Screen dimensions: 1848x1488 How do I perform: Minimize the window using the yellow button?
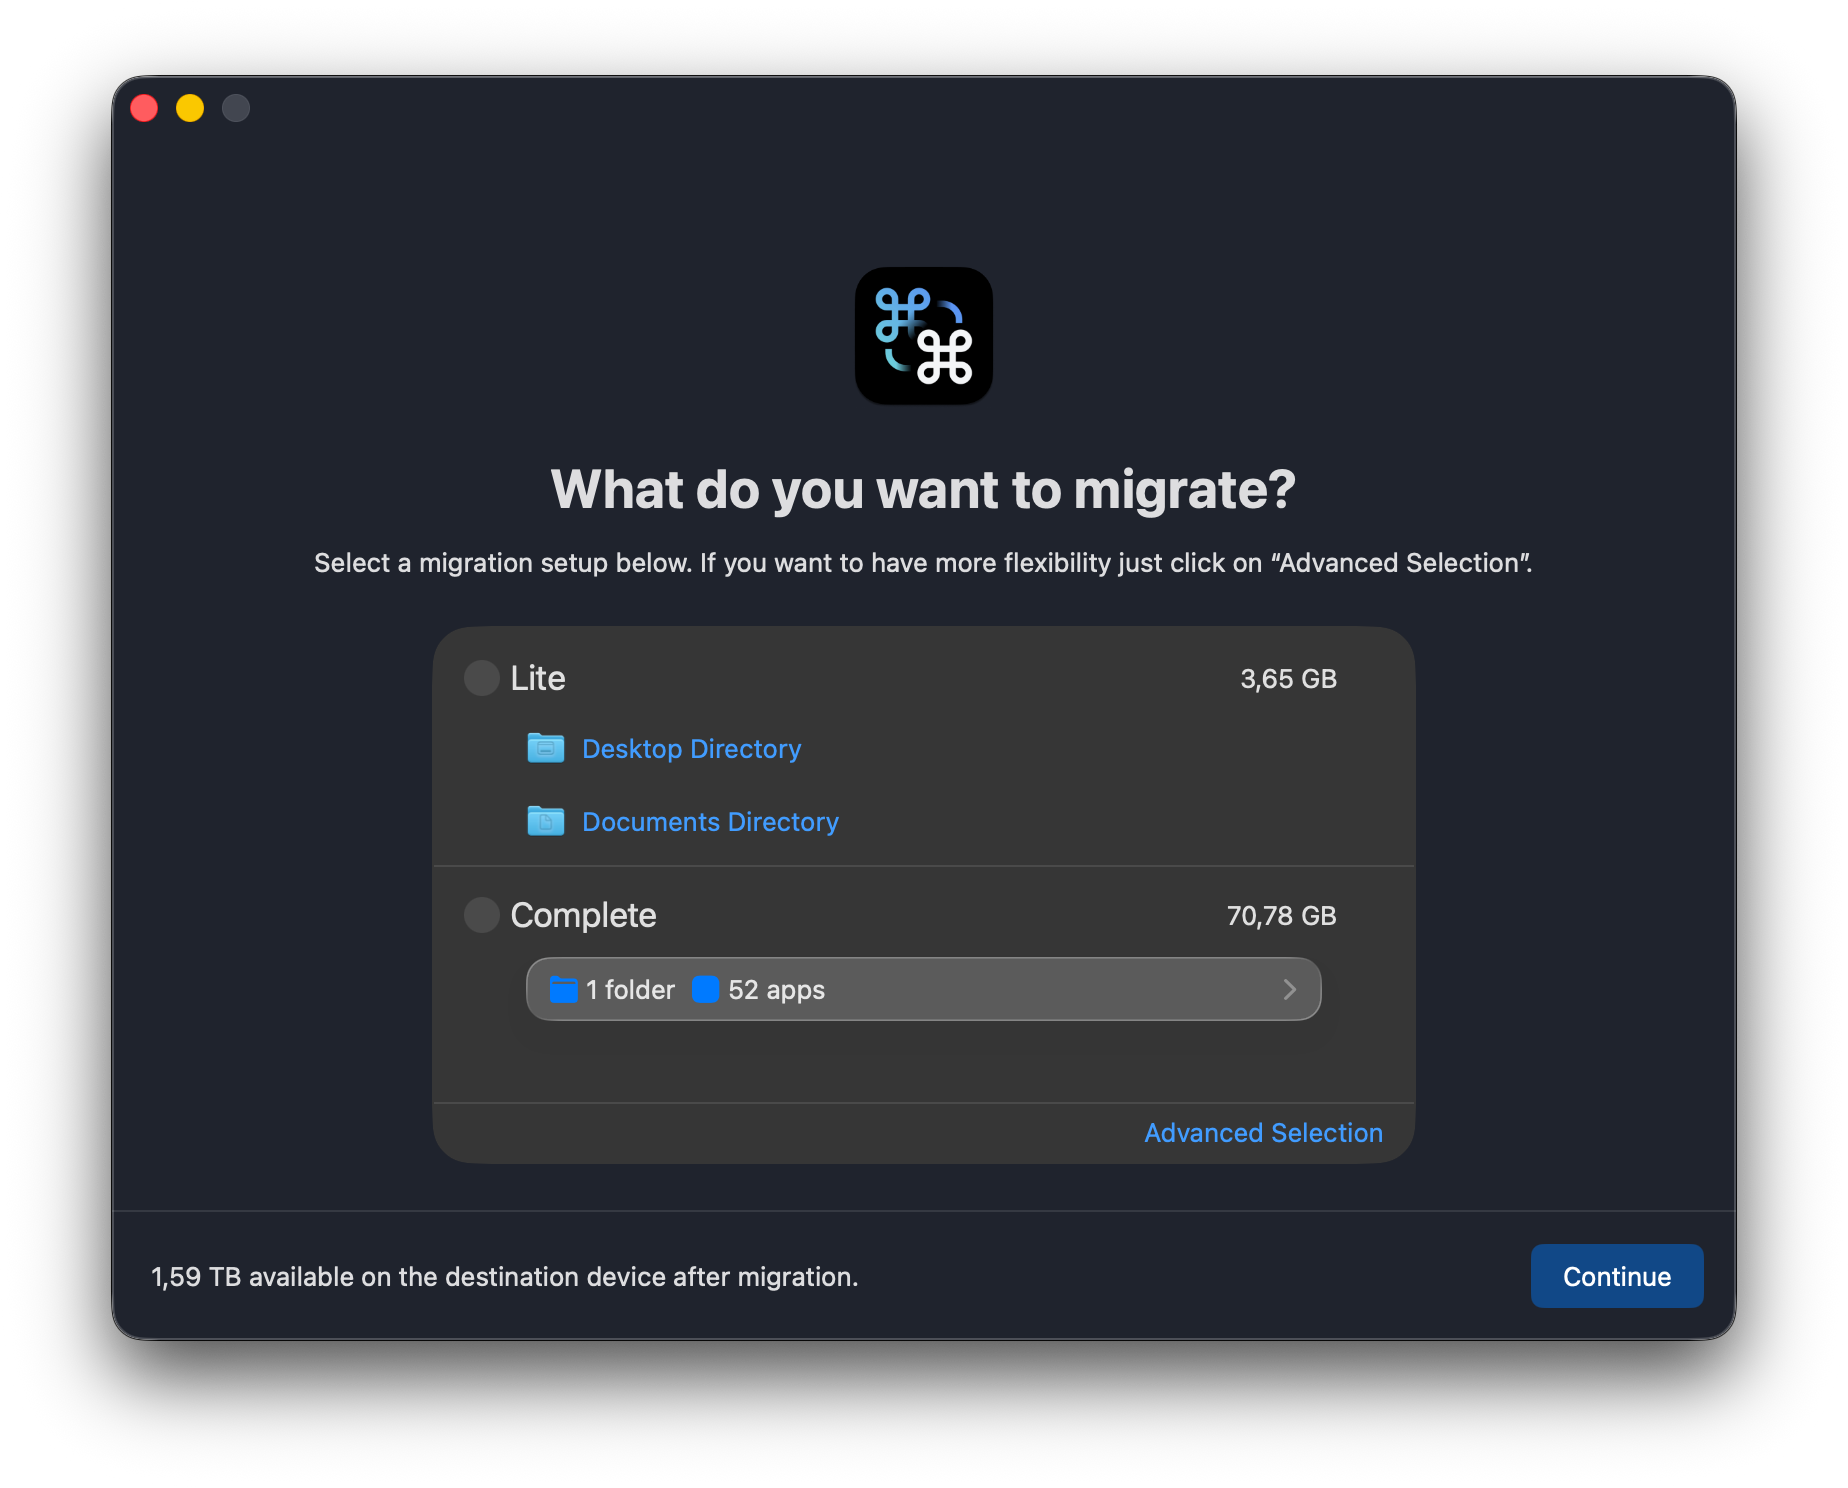click(x=190, y=108)
